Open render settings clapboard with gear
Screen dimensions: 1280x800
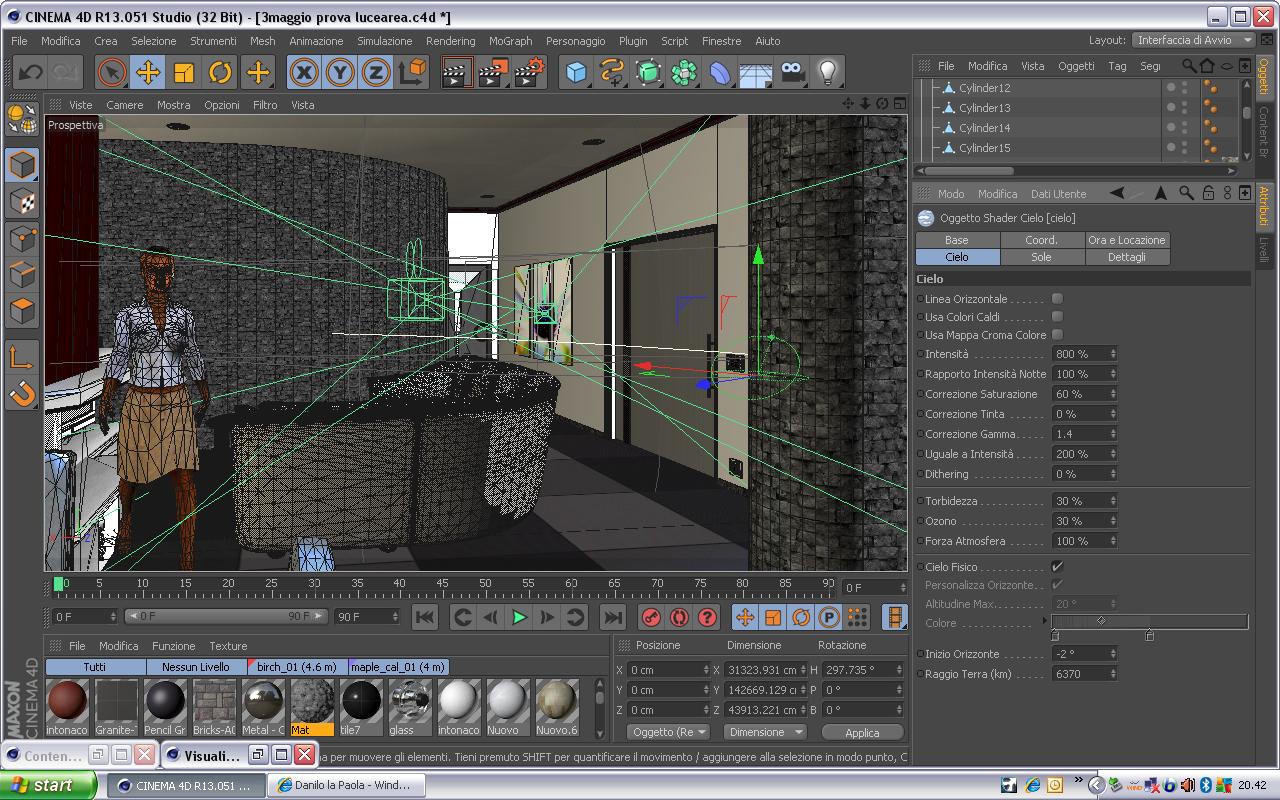pos(529,72)
